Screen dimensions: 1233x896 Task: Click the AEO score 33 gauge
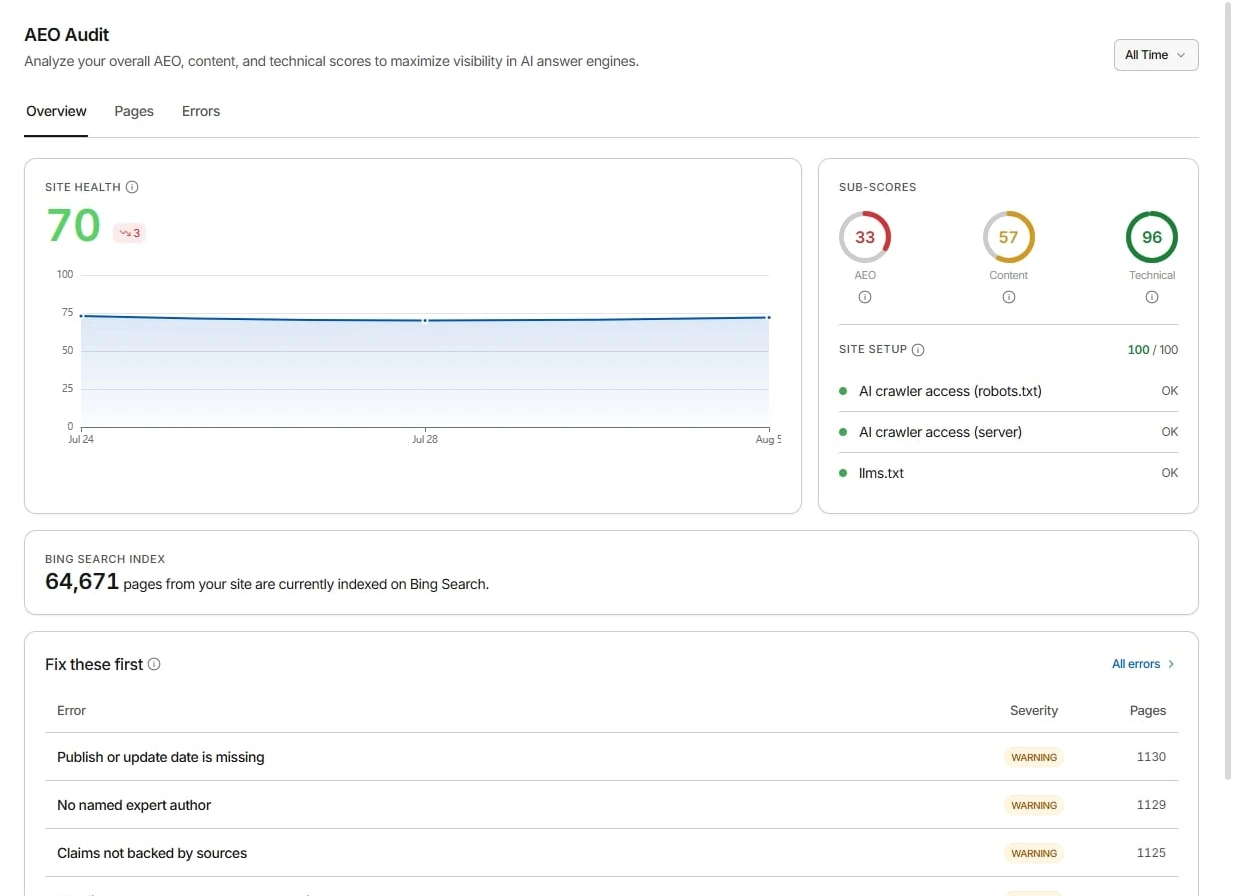[x=865, y=237]
